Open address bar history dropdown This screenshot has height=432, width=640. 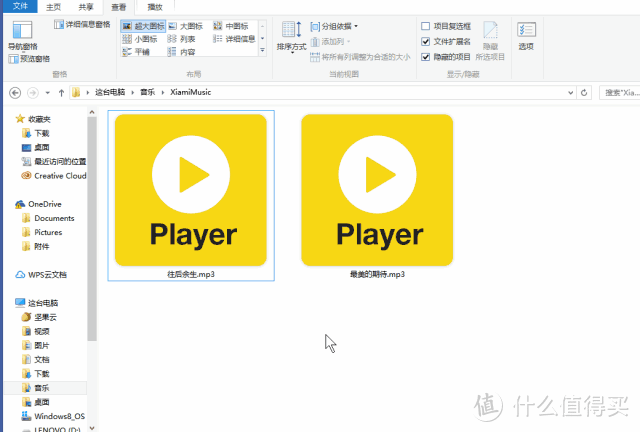(x=571, y=93)
